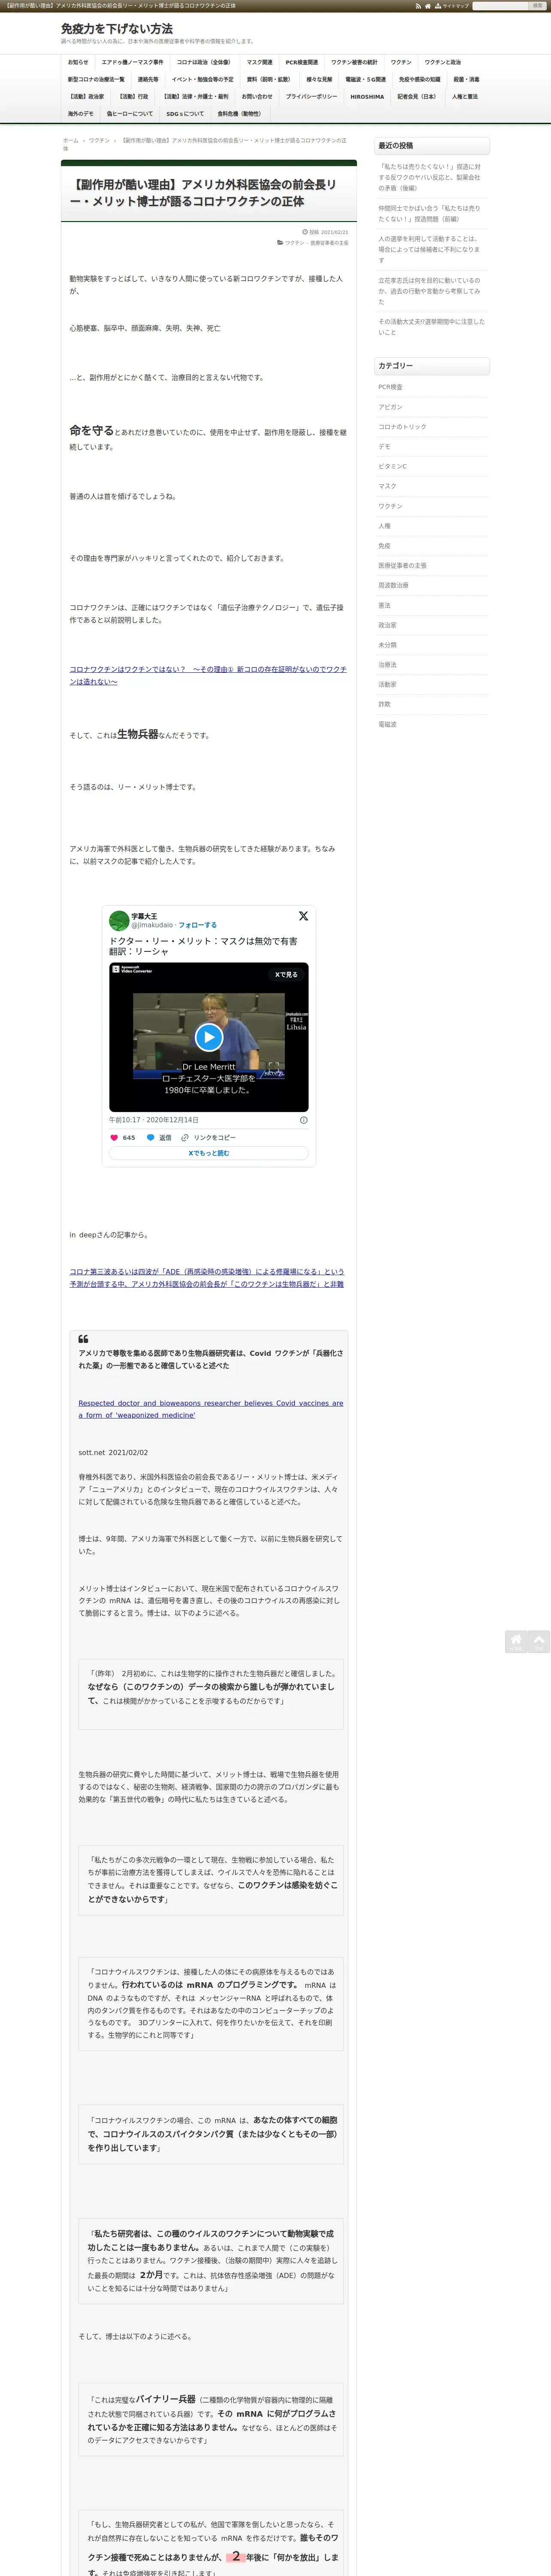
Task: Select the マスク category in sidebar
Action: pyautogui.click(x=387, y=486)
